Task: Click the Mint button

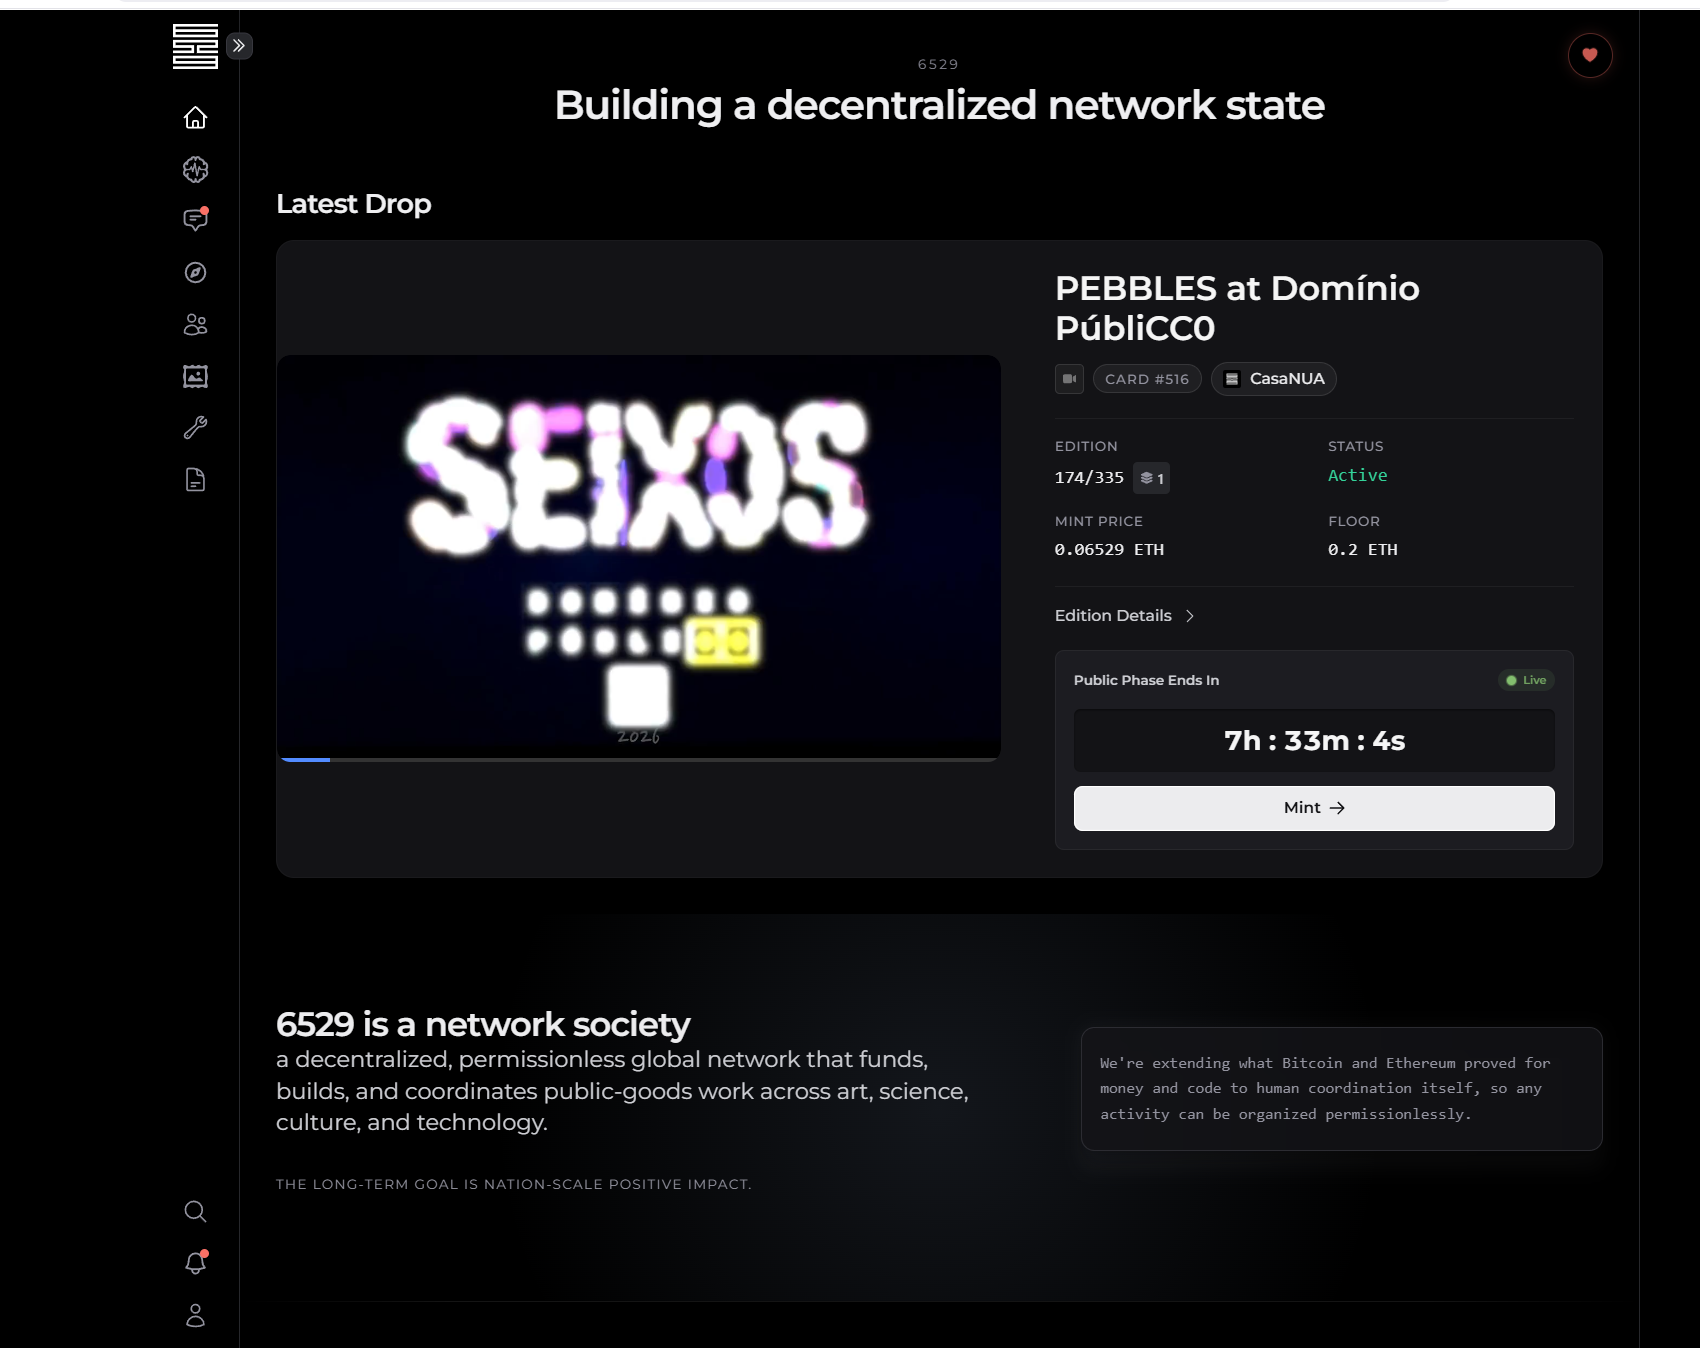Action: pyautogui.click(x=1313, y=808)
